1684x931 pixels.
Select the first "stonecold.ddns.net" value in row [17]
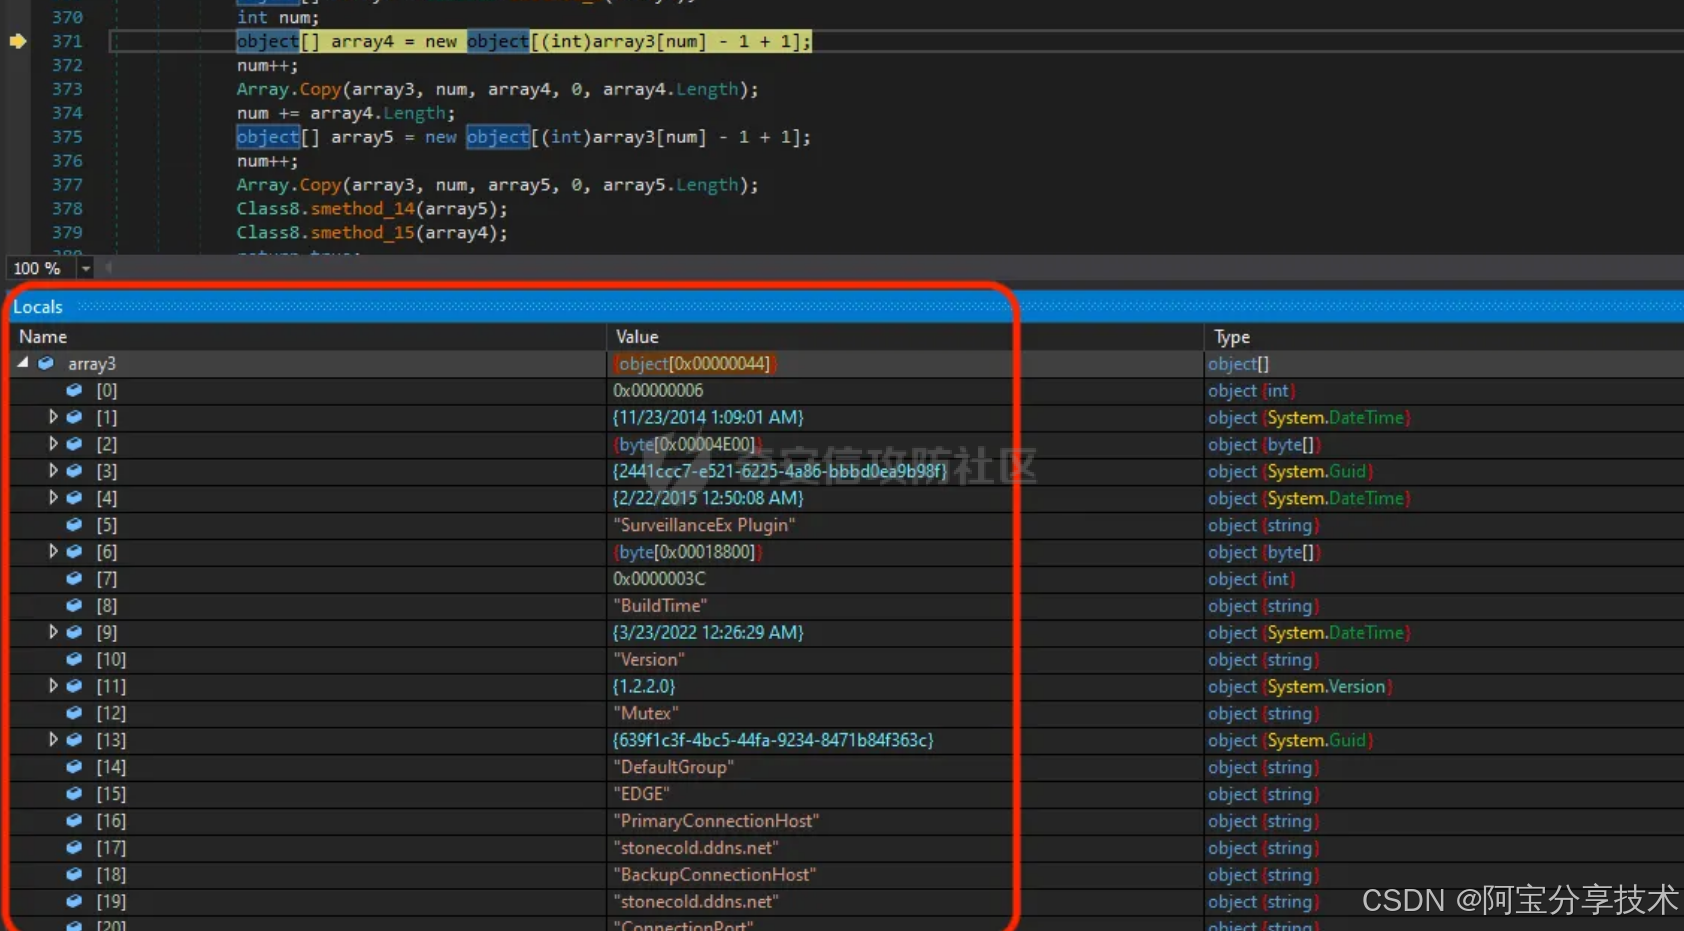[696, 848]
